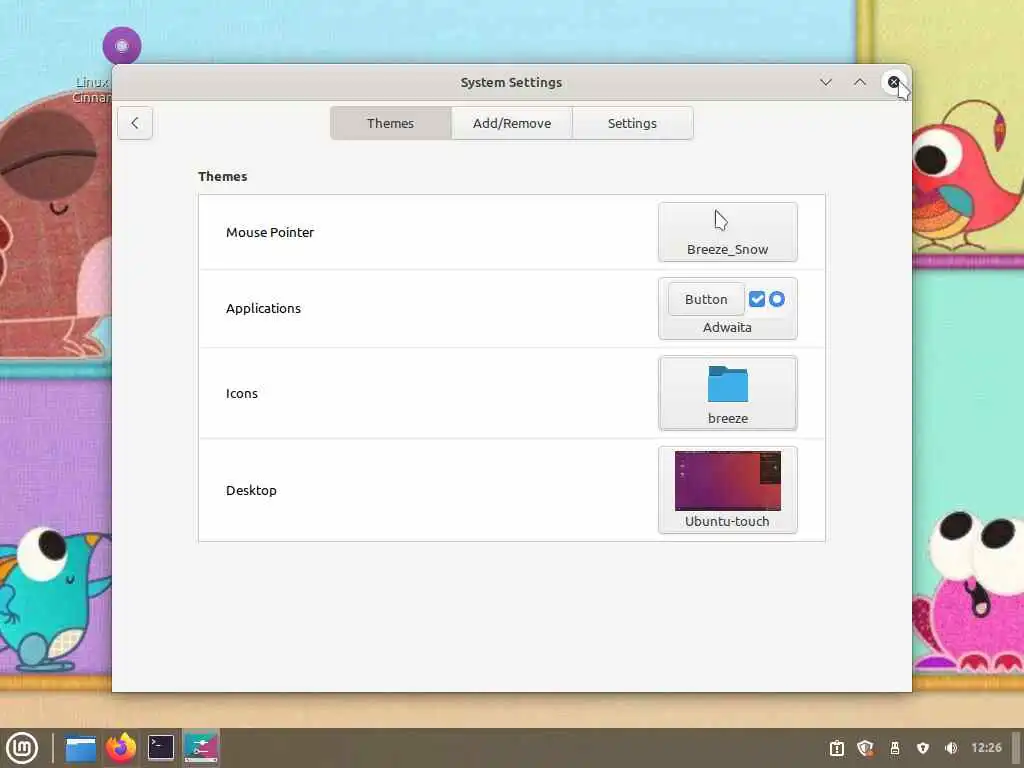
Task: Open the Linux Mint start menu
Action: pyautogui.click(x=22, y=748)
